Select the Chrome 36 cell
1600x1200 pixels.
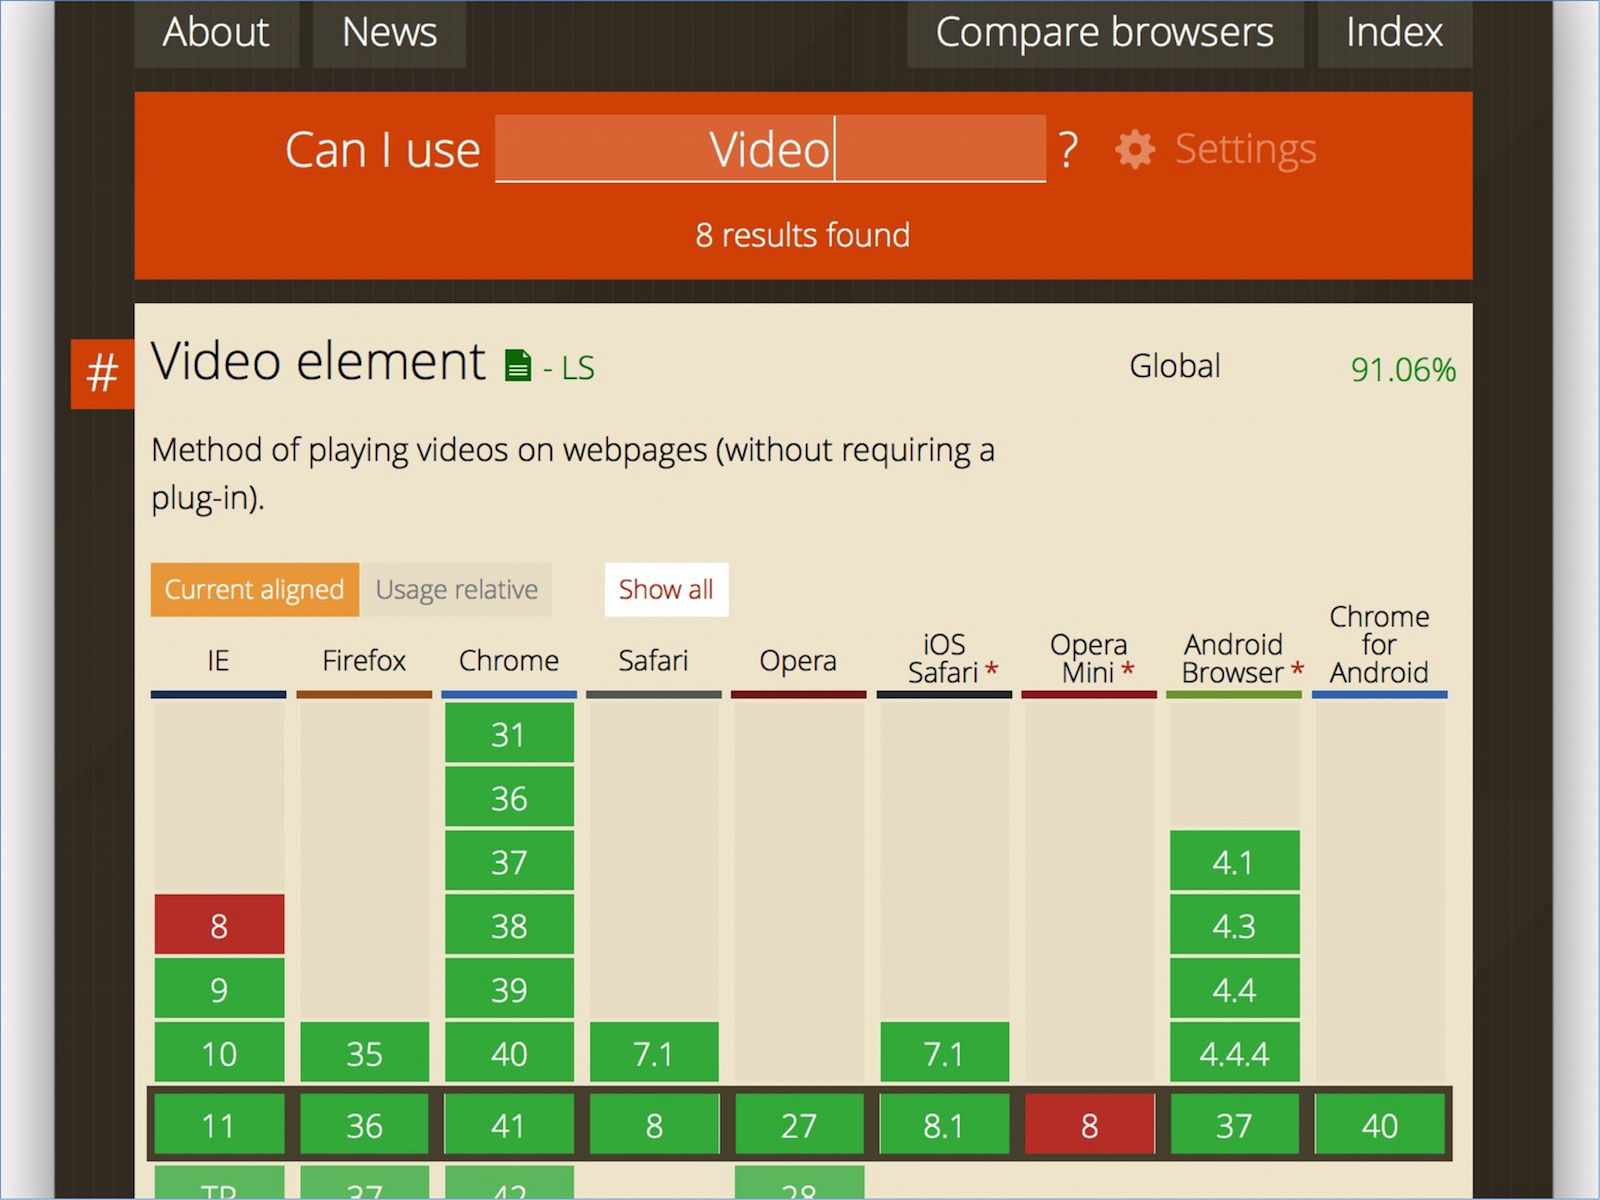click(x=509, y=798)
